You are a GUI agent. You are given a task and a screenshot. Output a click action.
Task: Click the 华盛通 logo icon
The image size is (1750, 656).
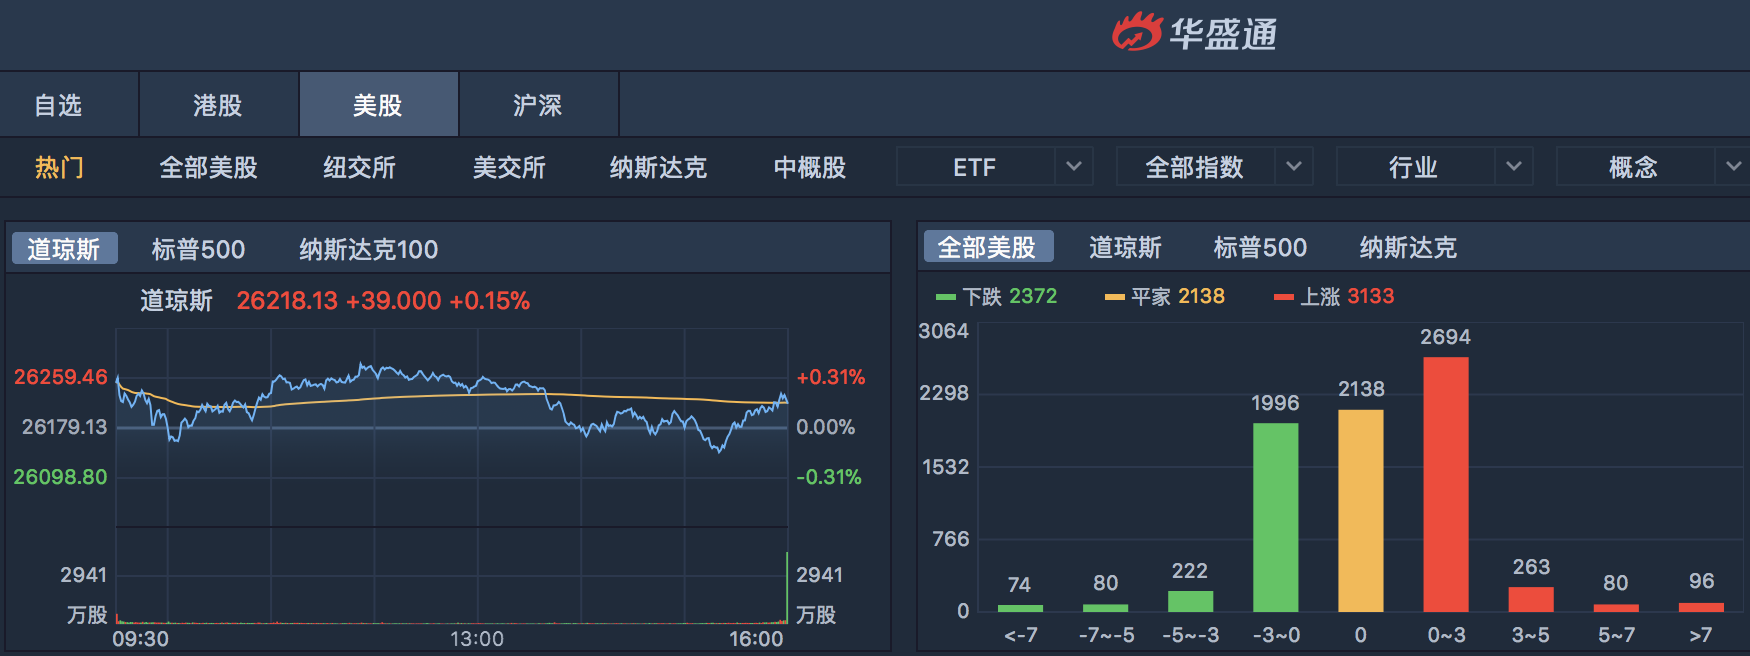tap(1137, 32)
